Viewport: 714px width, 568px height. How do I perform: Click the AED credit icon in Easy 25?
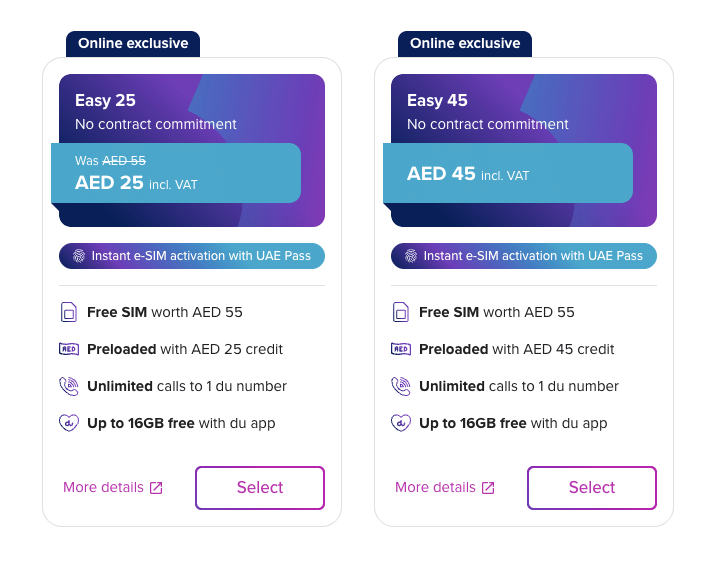click(69, 349)
